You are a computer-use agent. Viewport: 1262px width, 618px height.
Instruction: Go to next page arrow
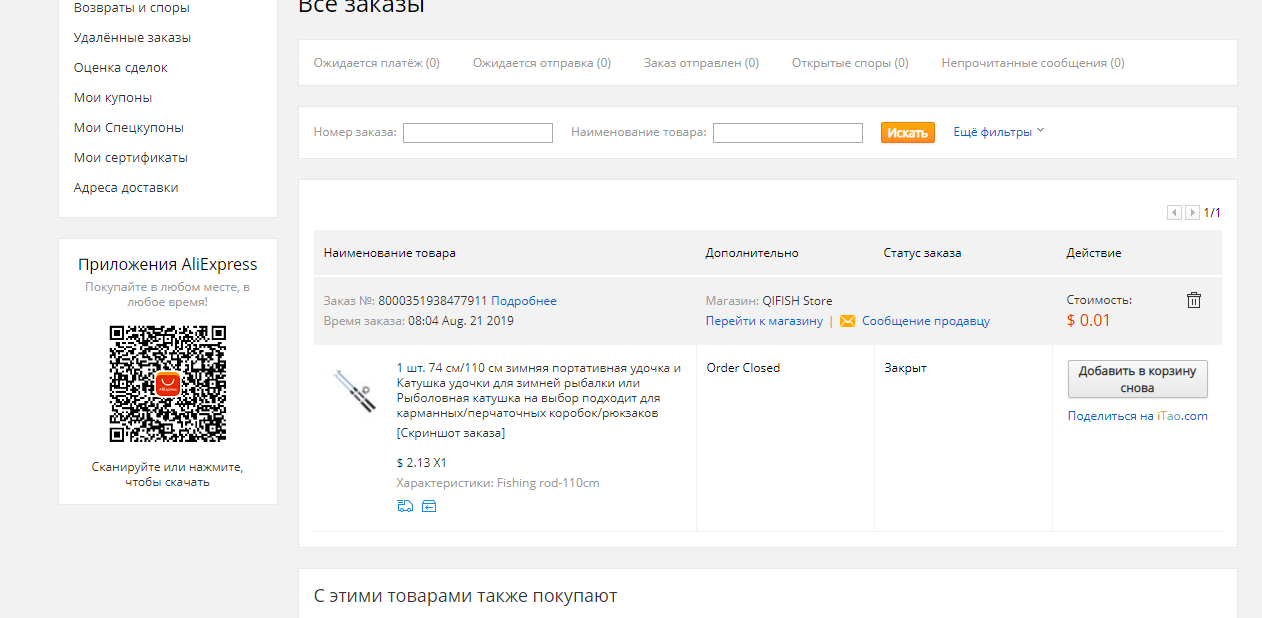click(1192, 212)
